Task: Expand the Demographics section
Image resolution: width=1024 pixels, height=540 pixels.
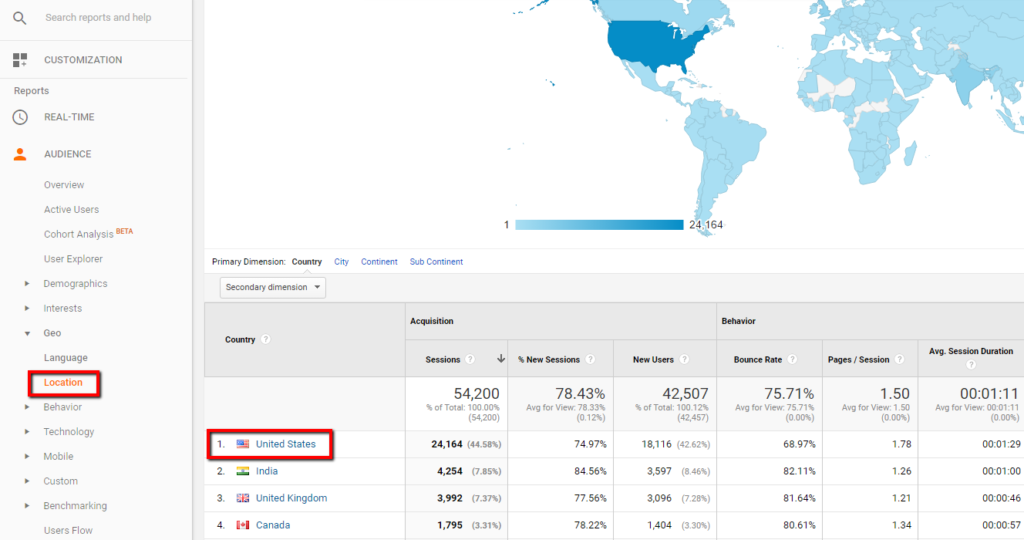Action: pyautogui.click(x=27, y=284)
